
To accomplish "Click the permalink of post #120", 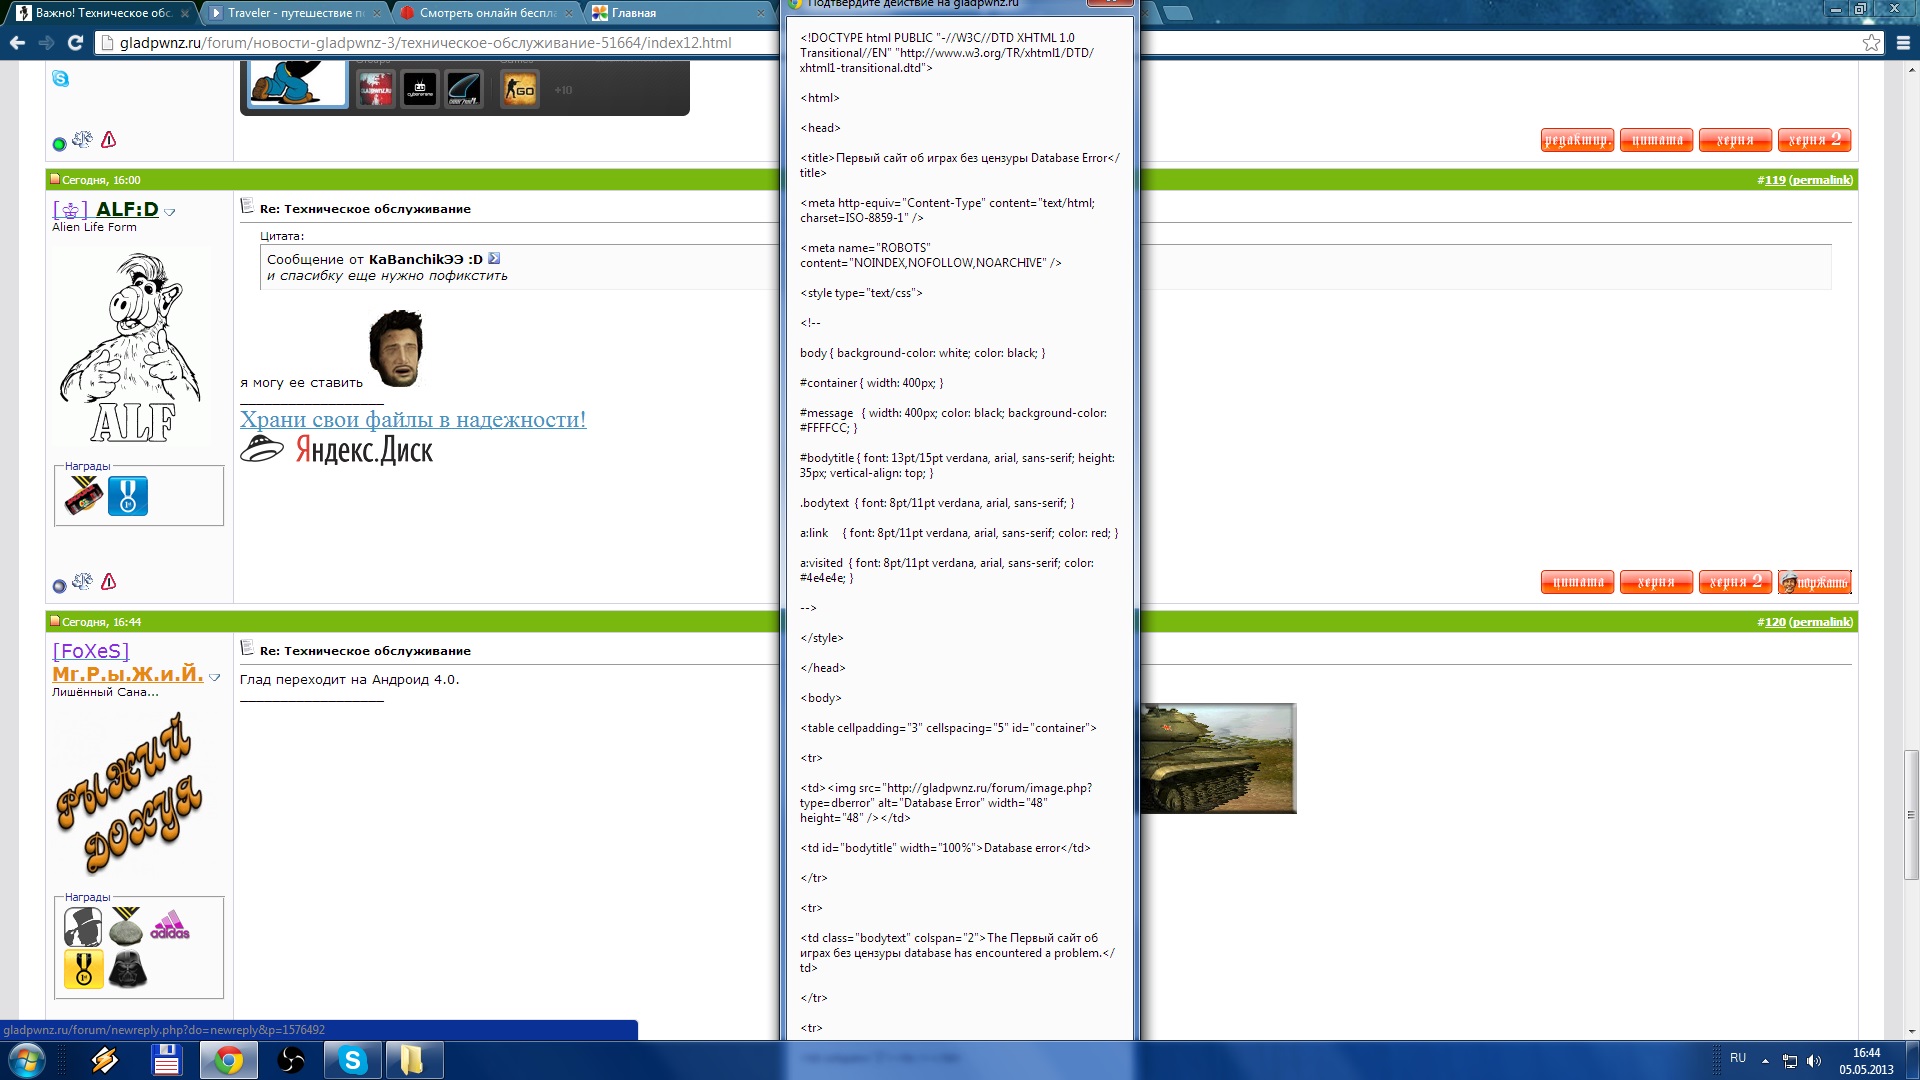I will (1820, 622).
